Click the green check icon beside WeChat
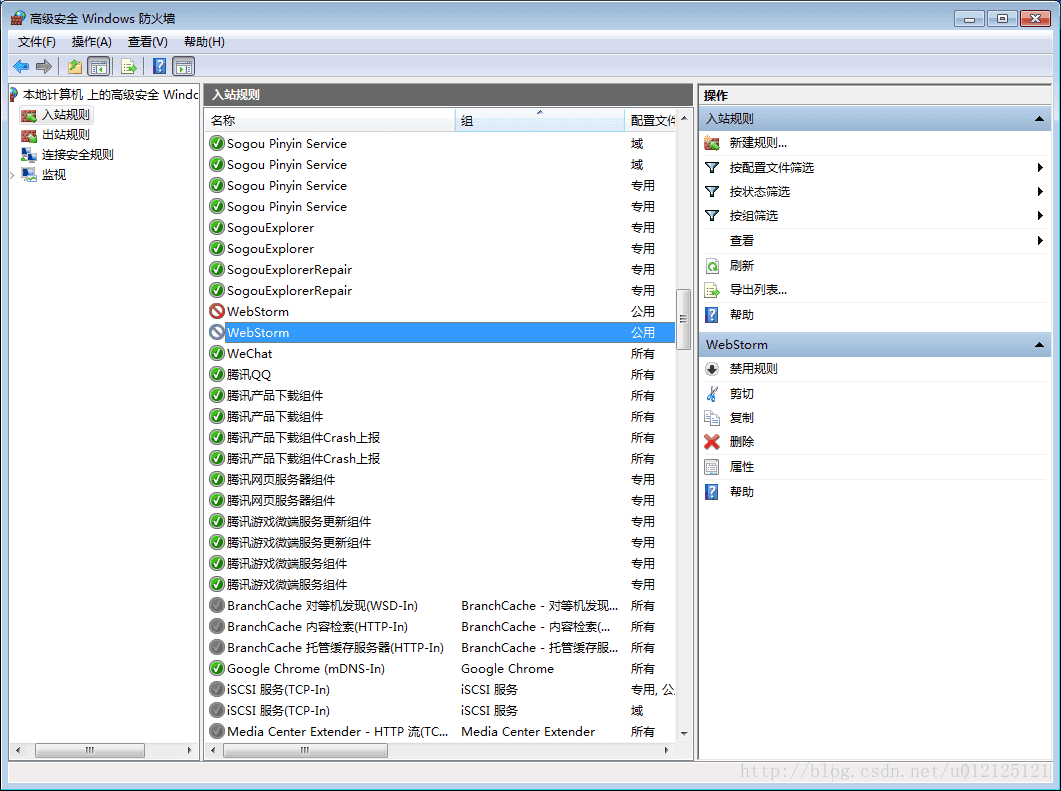The height and width of the screenshot is (791, 1061). coord(217,353)
